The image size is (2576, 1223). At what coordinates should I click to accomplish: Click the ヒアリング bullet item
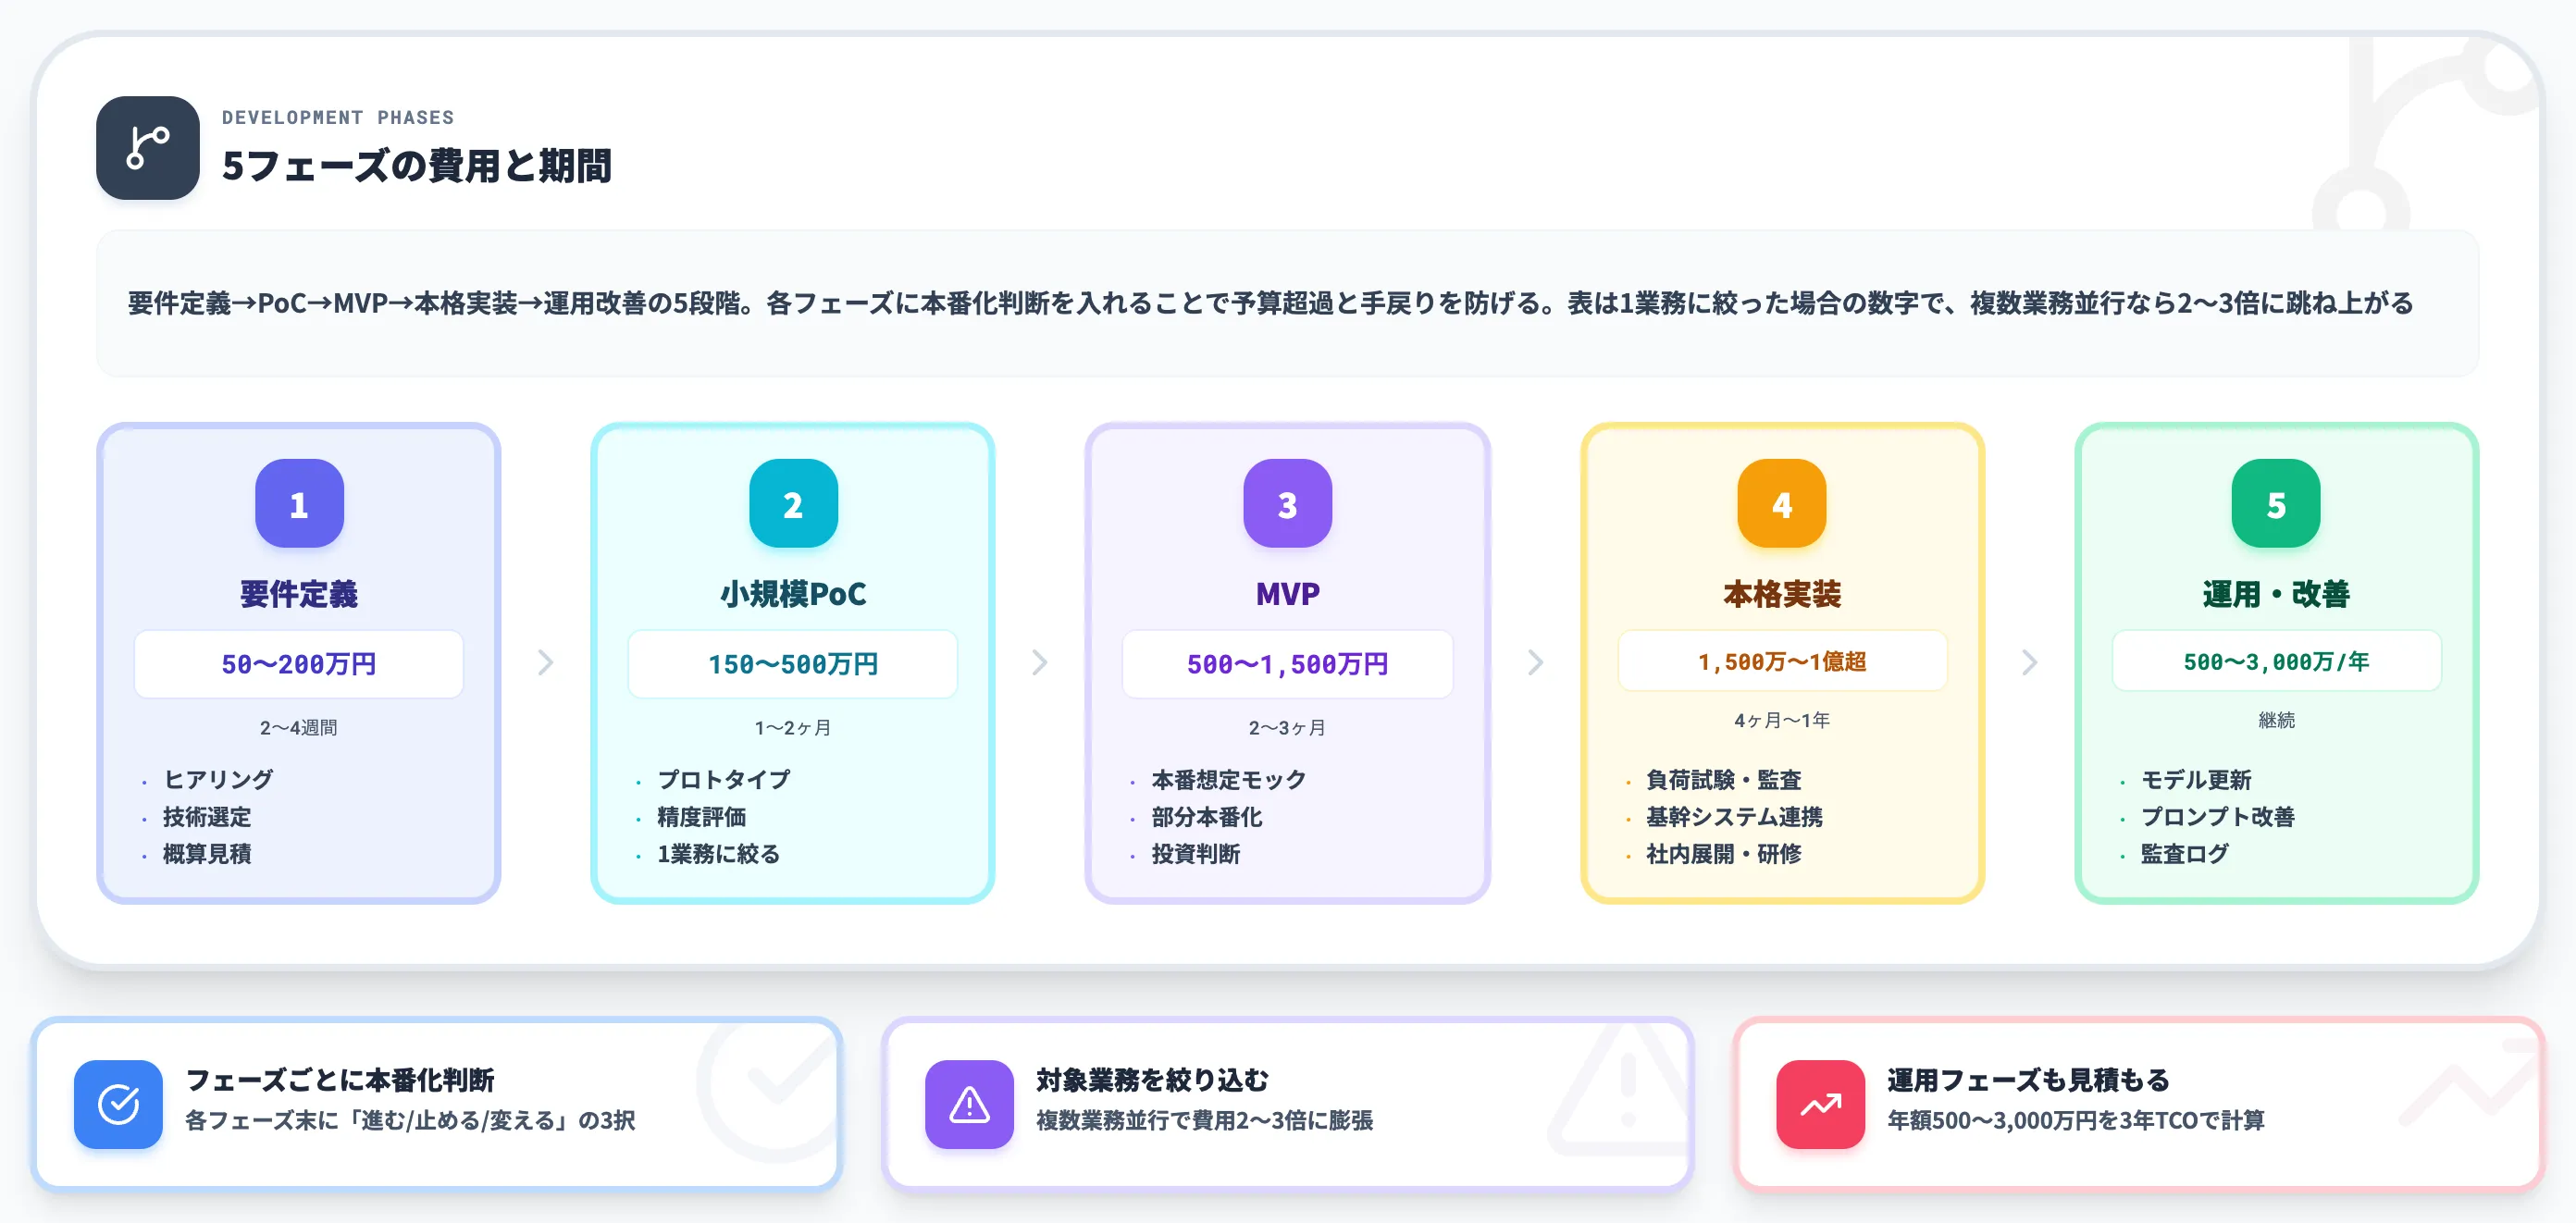pyautogui.click(x=218, y=779)
